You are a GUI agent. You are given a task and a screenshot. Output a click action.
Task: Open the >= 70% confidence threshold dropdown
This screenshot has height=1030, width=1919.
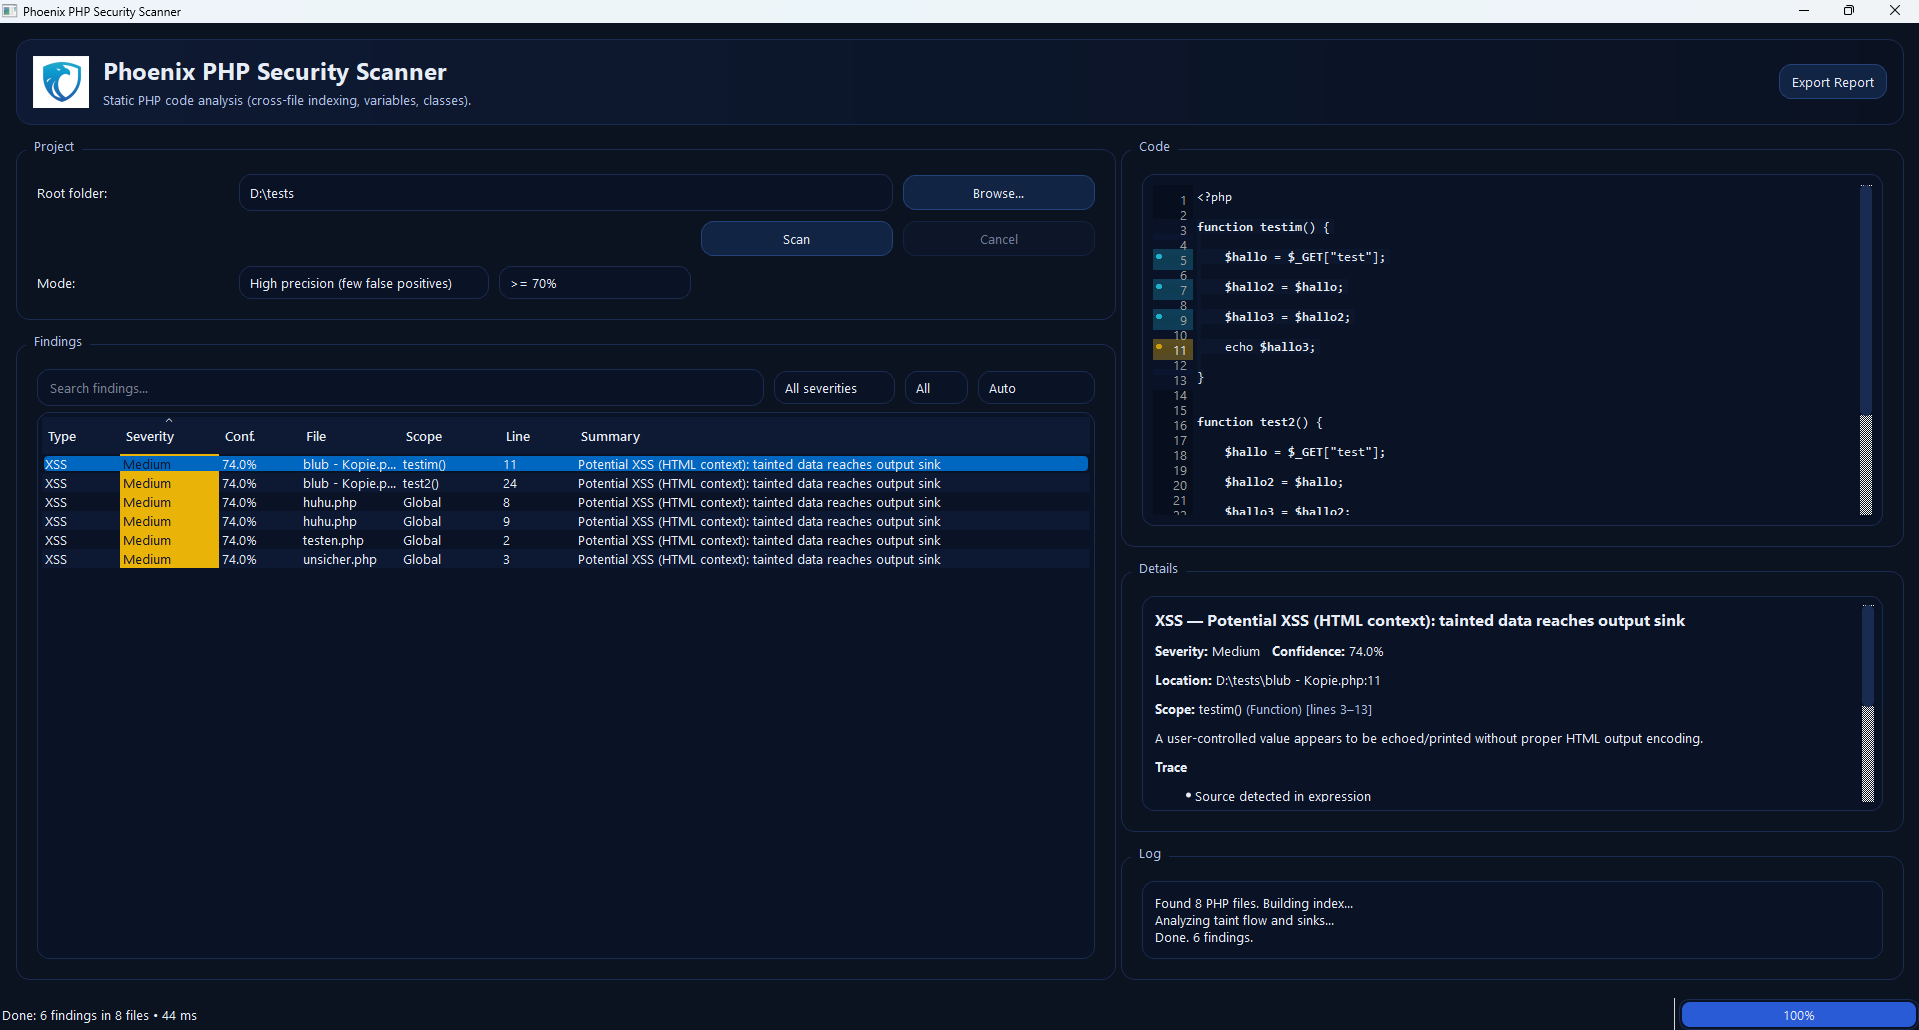tap(594, 283)
